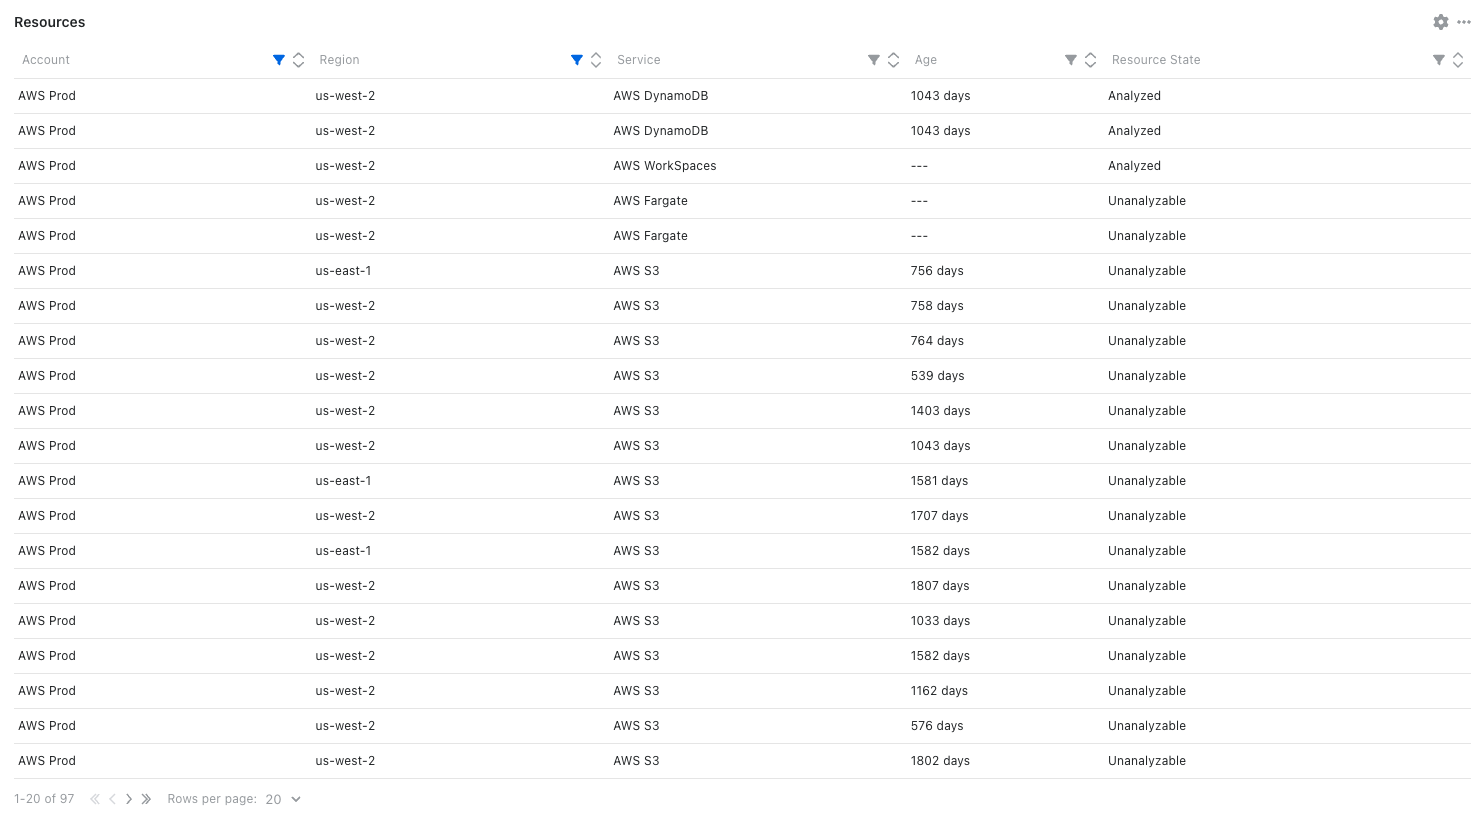Go to the previous page

click(112, 799)
